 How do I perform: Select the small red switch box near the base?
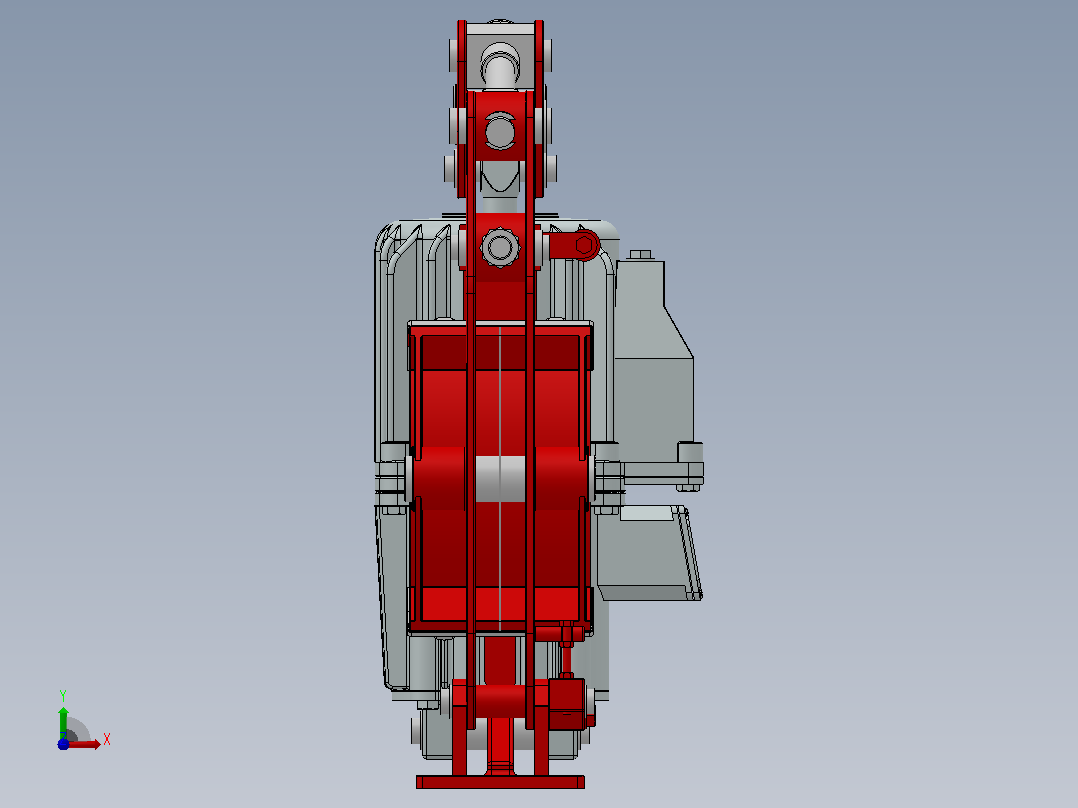[566, 703]
